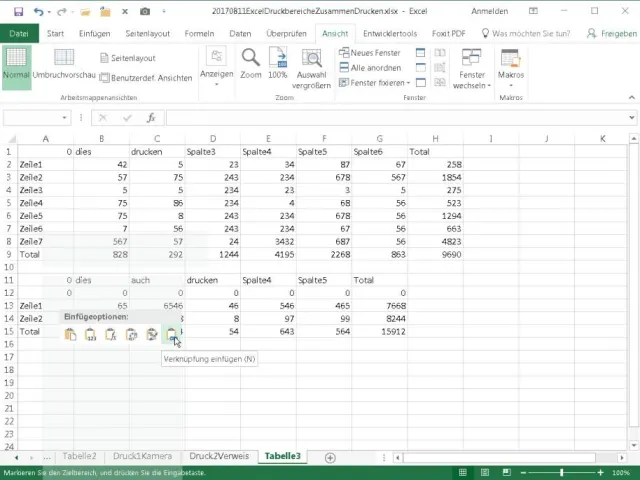The width and height of the screenshot is (640, 480).
Task: Open the Formeln ribbon tab
Action: 199,33
